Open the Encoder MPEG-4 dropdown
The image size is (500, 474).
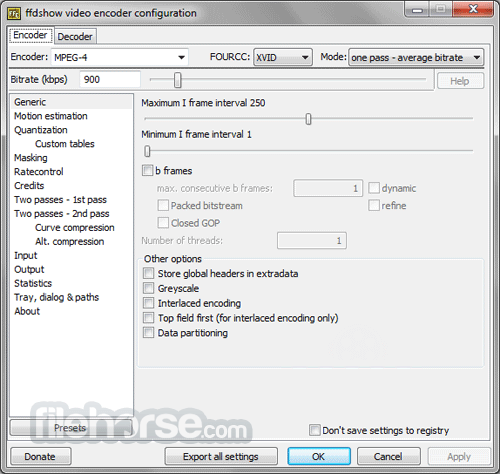120,57
